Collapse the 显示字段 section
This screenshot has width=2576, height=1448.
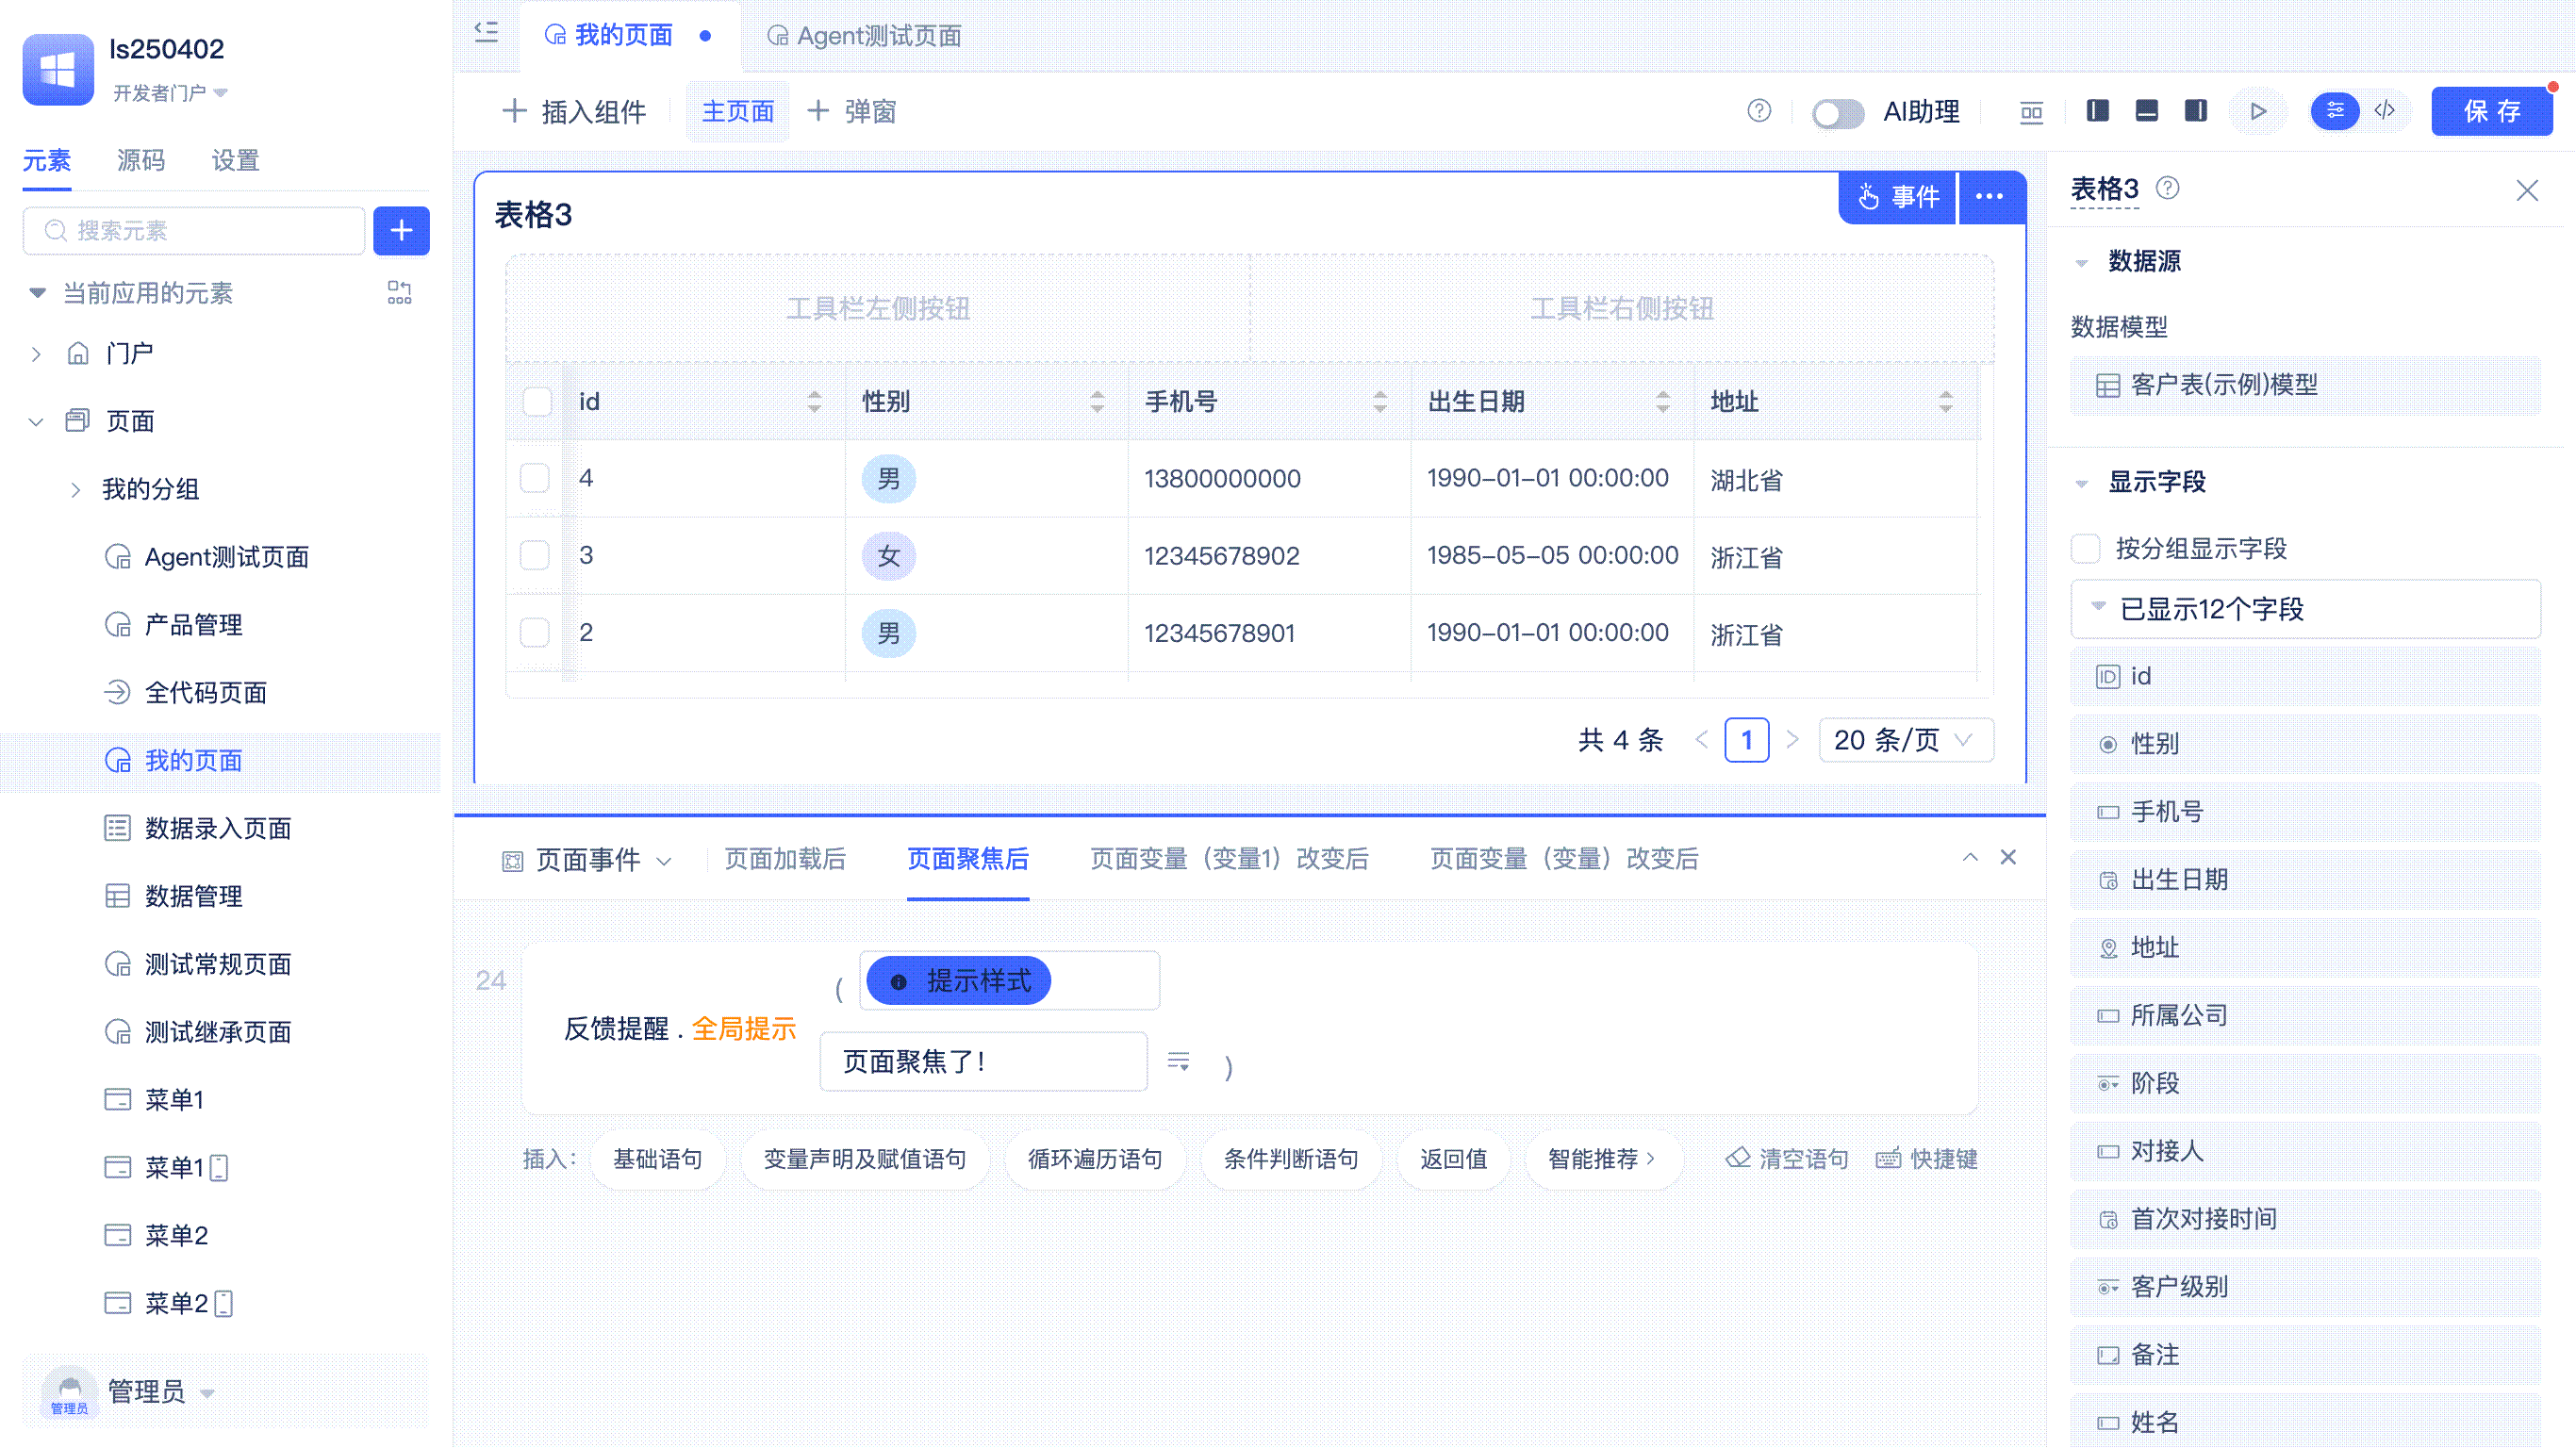click(2081, 483)
